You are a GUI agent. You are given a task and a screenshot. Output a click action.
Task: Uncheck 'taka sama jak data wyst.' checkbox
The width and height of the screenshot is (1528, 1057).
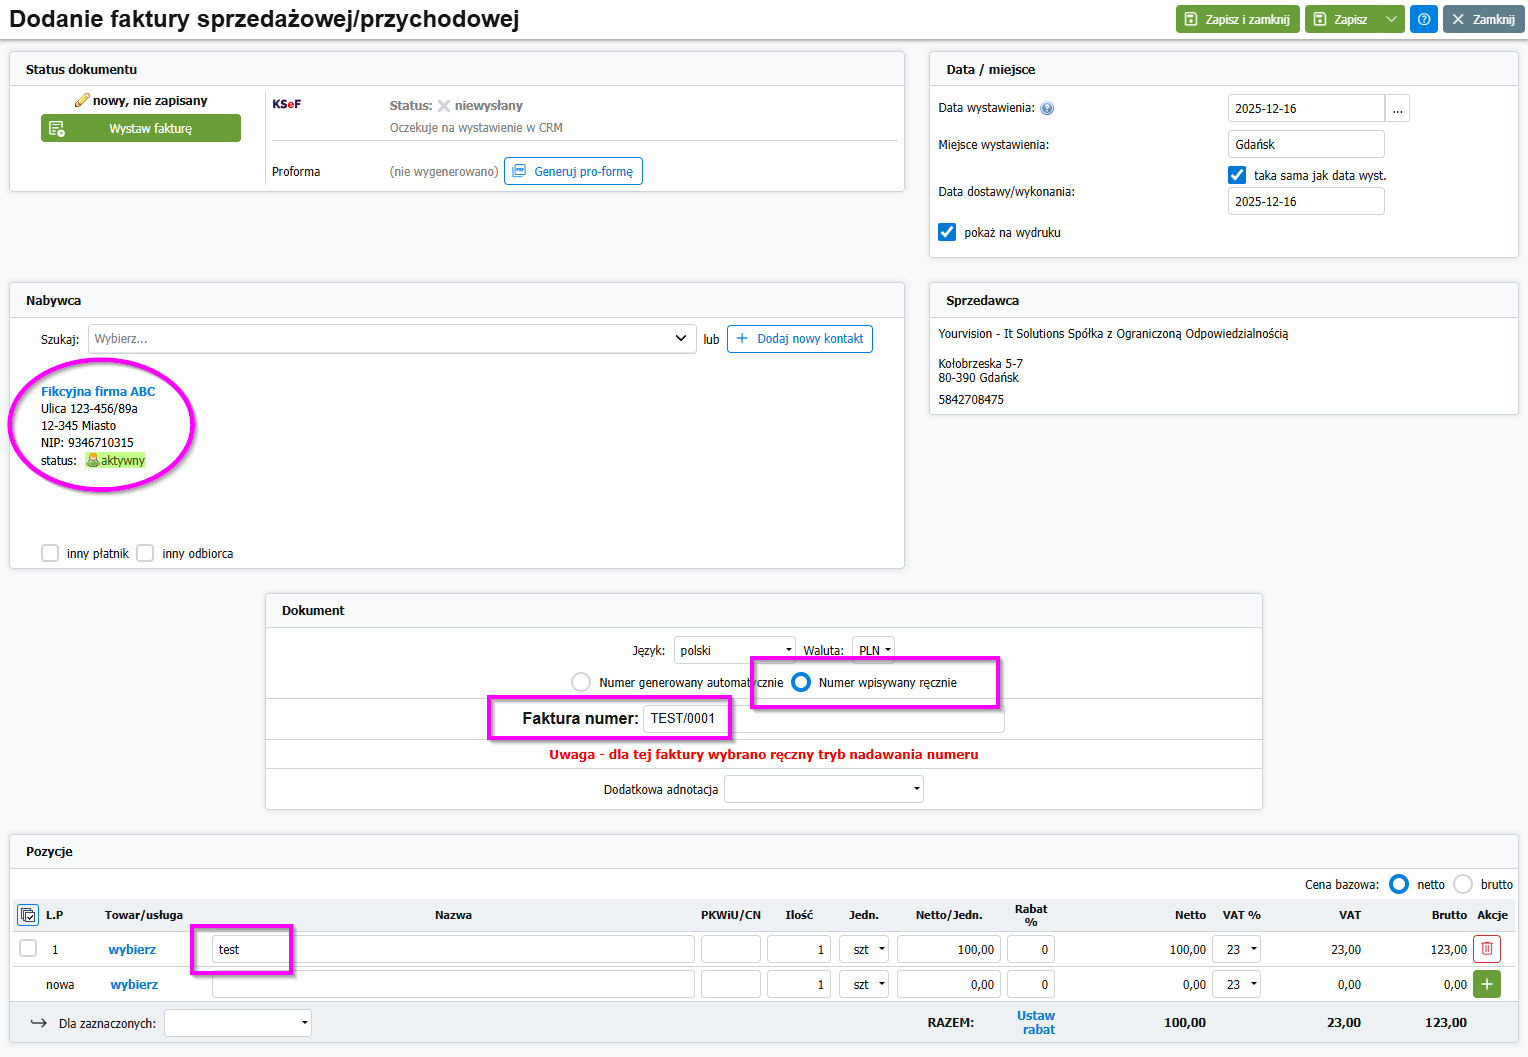1237,175
